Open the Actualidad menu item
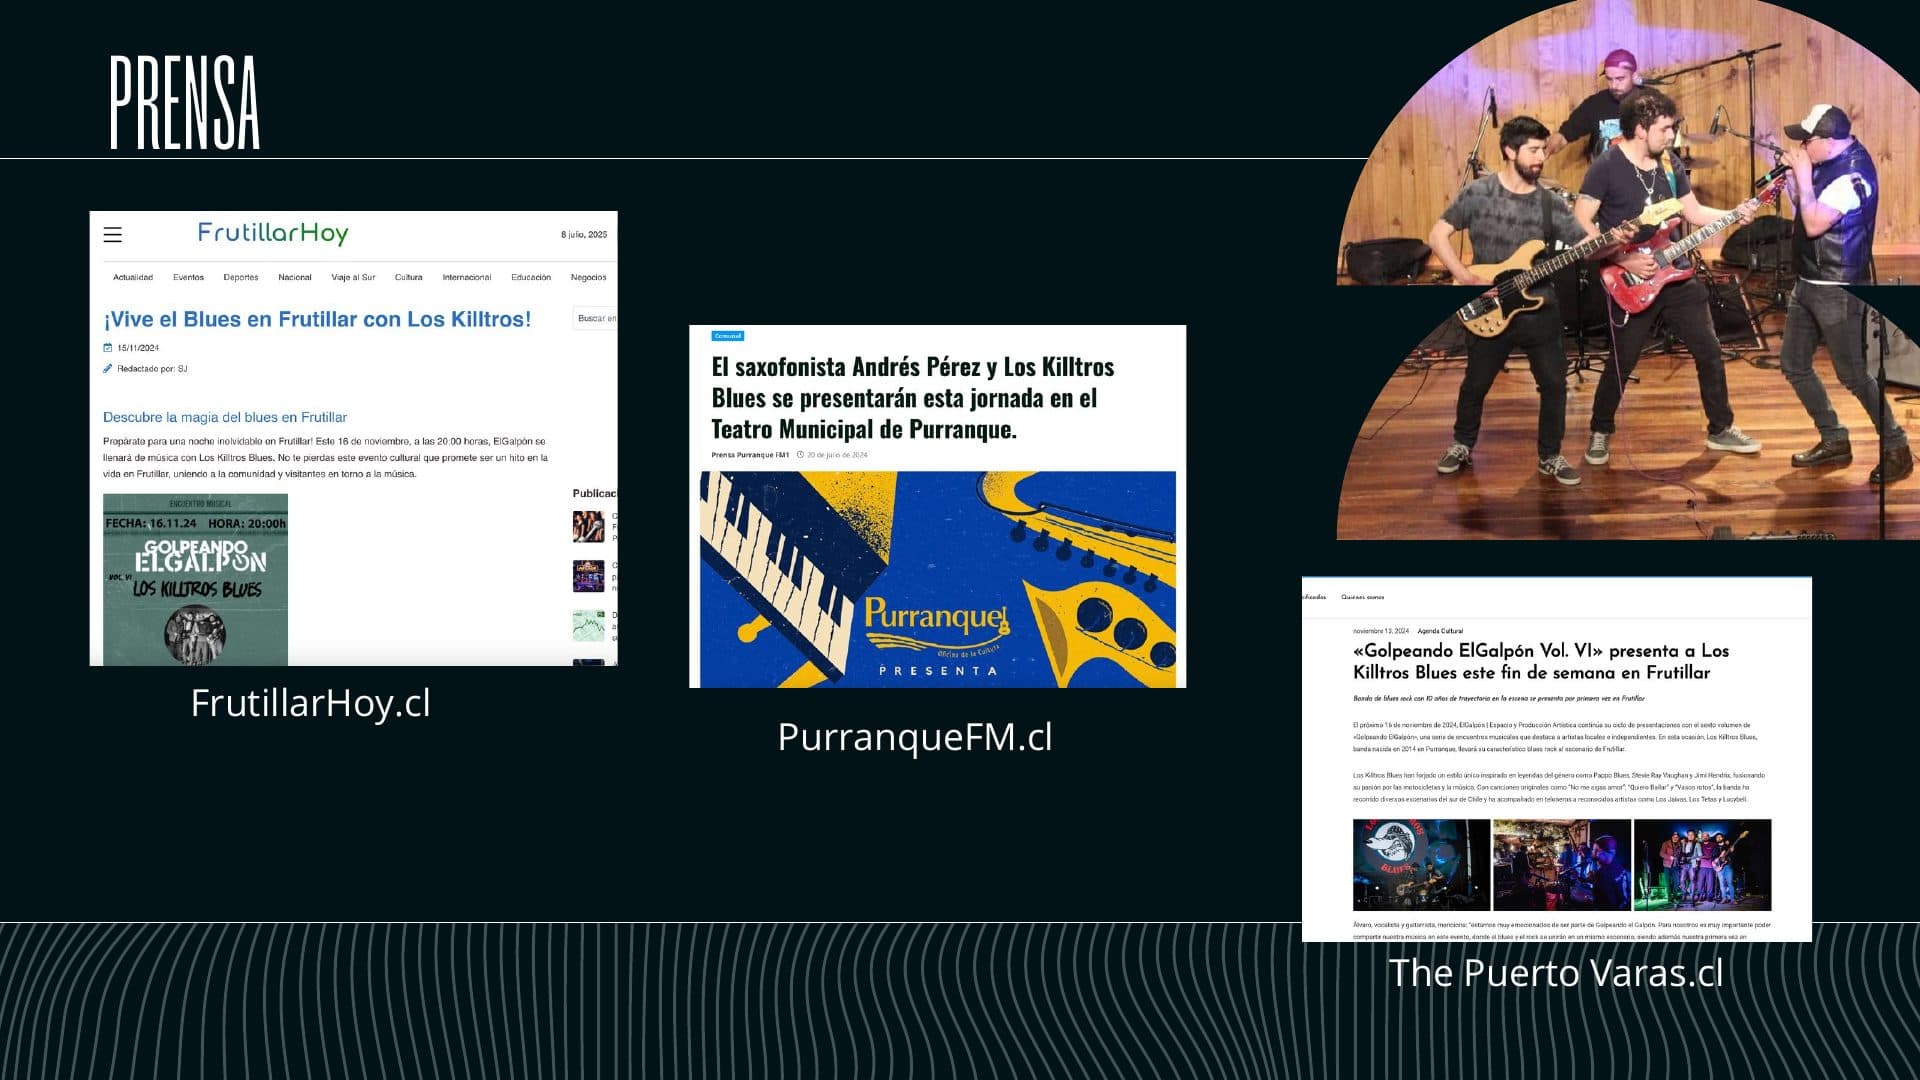Viewport: 1920px width, 1080px height. tap(133, 278)
